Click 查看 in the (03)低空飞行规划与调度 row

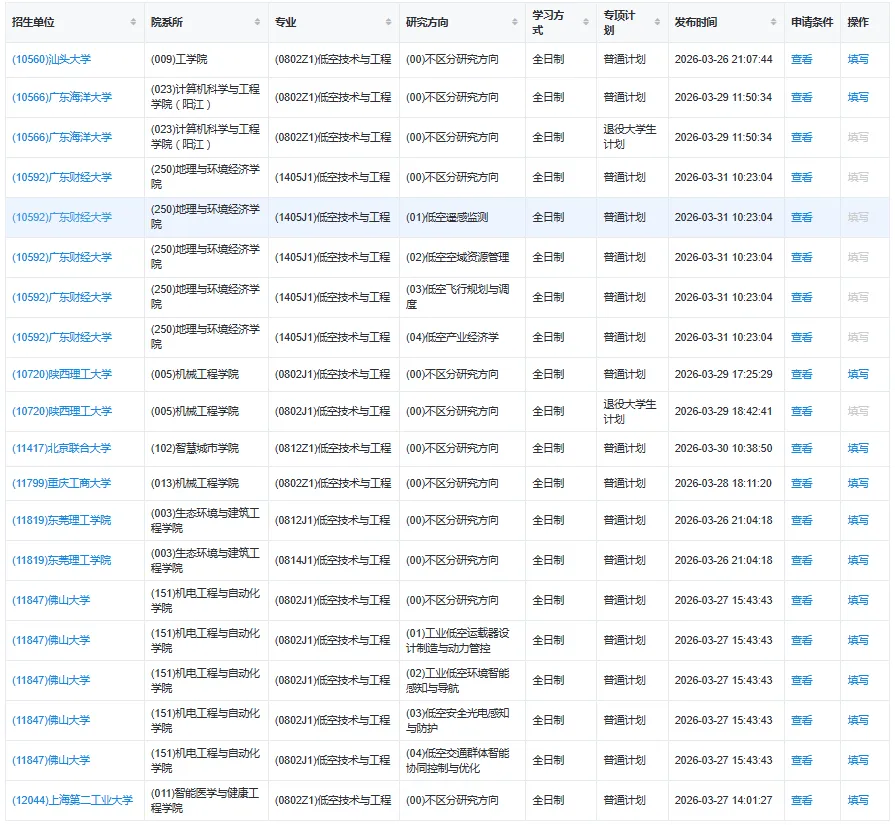point(801,297)
